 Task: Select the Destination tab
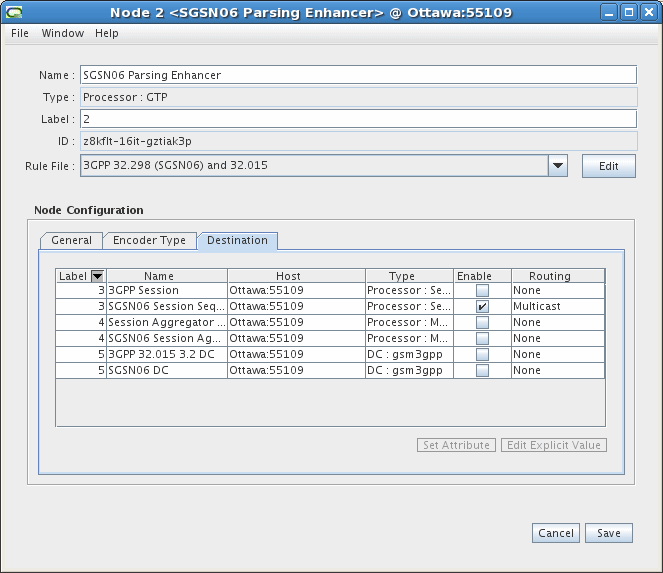click(237, 240)
